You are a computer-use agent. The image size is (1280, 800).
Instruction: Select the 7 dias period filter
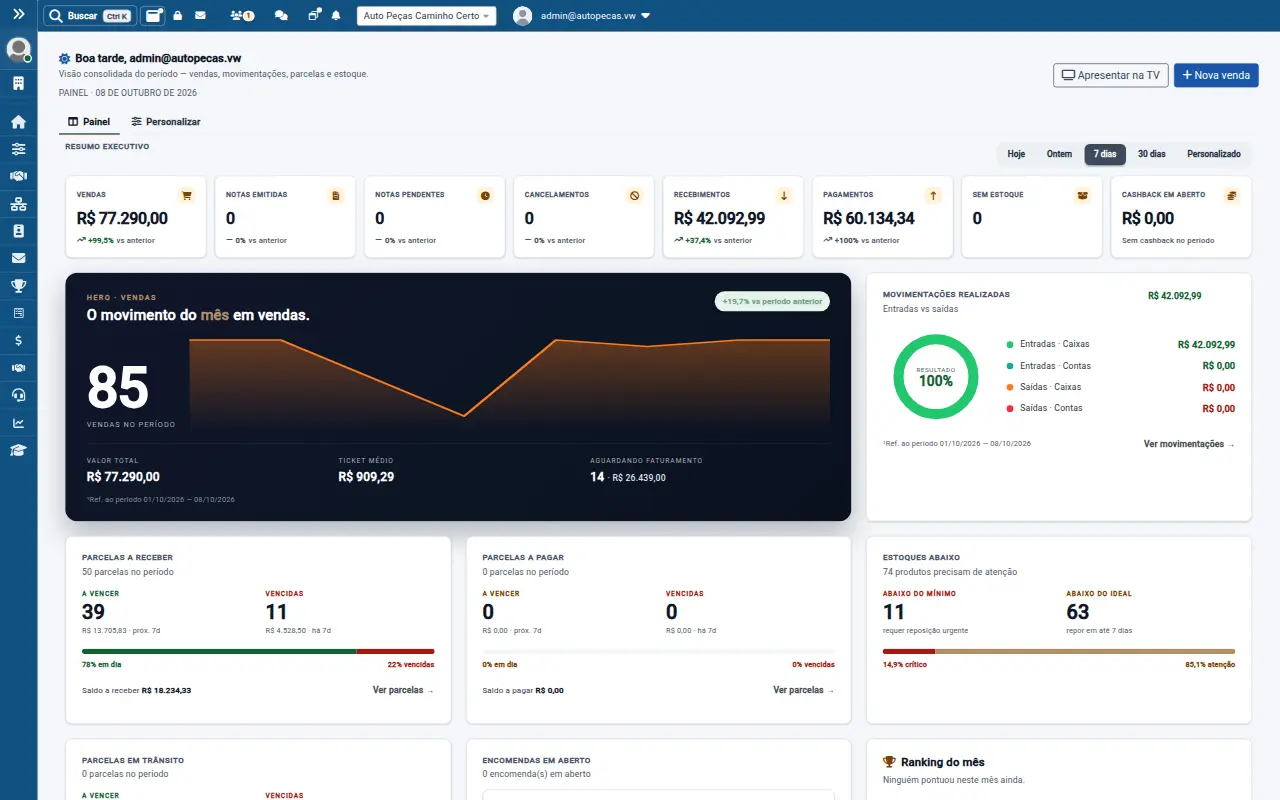[x=1105, y=154]
